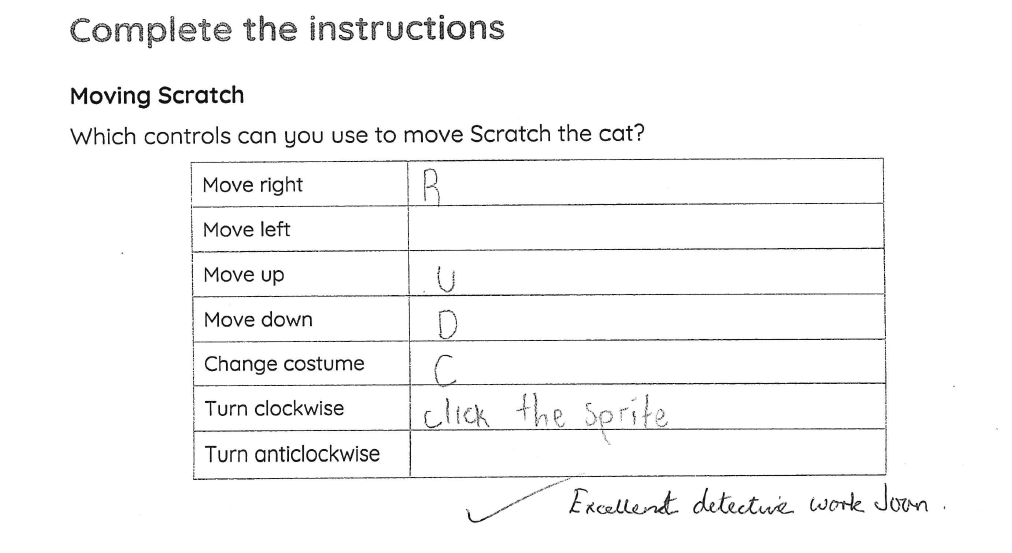This screenshot has height=553, width=1012.
Task: Click the question about moving Scratch the cat
Action: pyautogui.click(x=355, y=135)
